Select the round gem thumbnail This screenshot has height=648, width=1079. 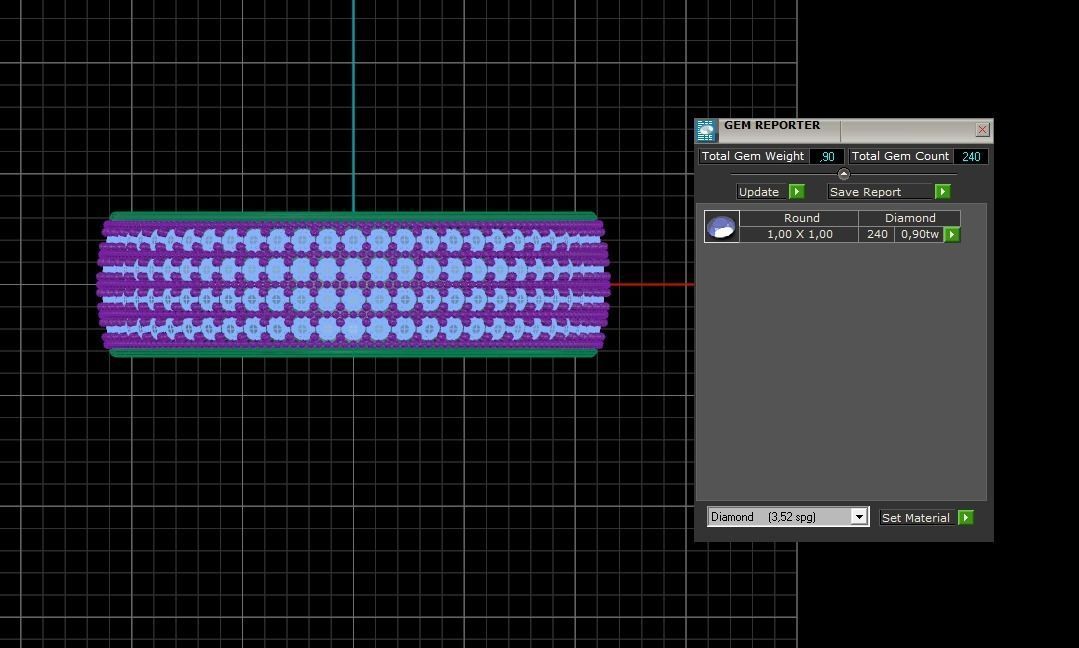(721, 226)
